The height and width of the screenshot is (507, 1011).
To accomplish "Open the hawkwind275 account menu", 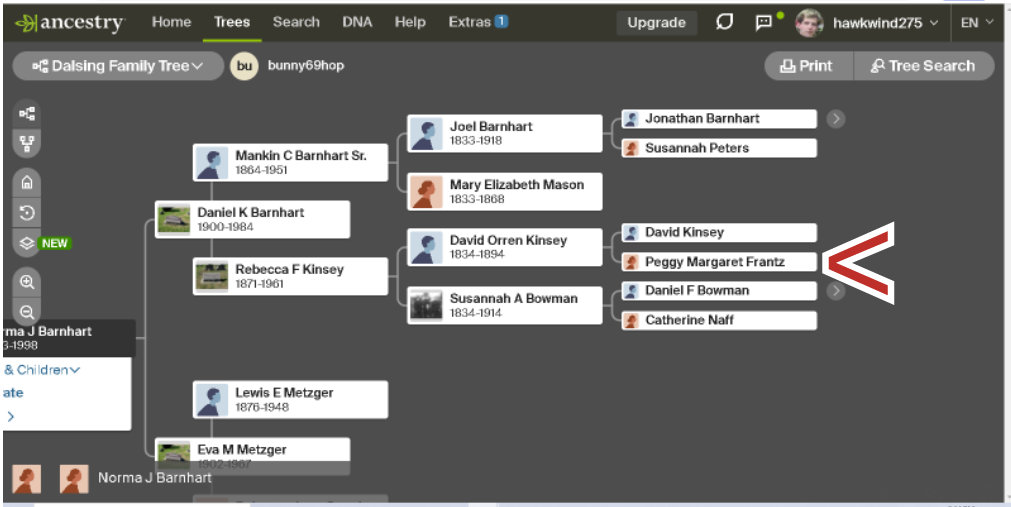I will point(867,22).
